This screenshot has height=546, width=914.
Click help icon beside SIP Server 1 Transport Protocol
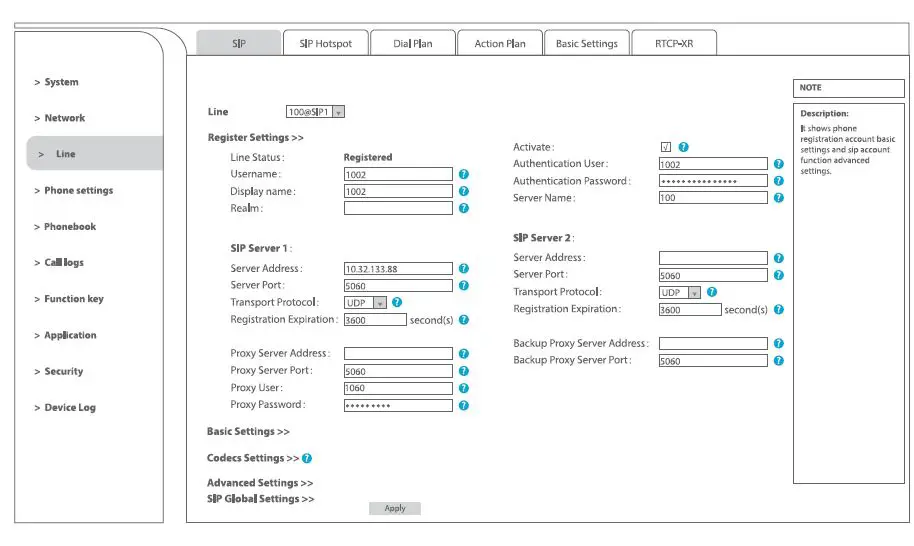397,302
